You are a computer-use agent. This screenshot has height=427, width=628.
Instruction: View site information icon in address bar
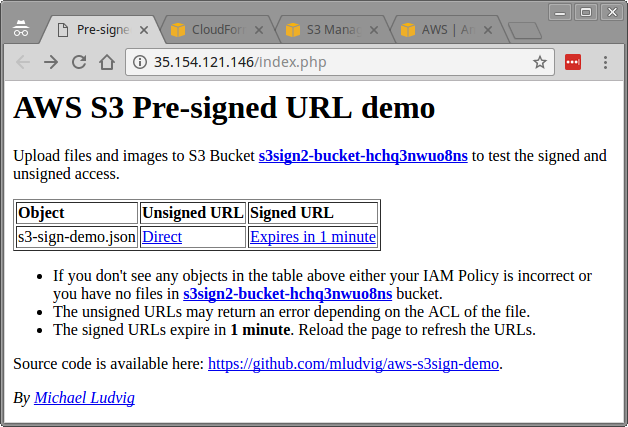pyautogui.click(x=139, y=62)
